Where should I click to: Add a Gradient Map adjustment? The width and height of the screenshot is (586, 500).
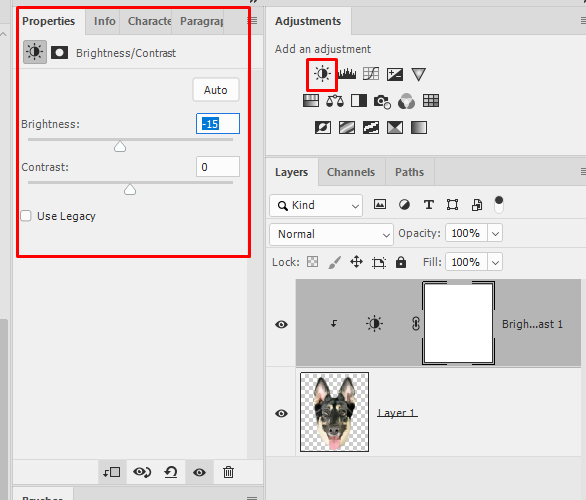point(419,128)
